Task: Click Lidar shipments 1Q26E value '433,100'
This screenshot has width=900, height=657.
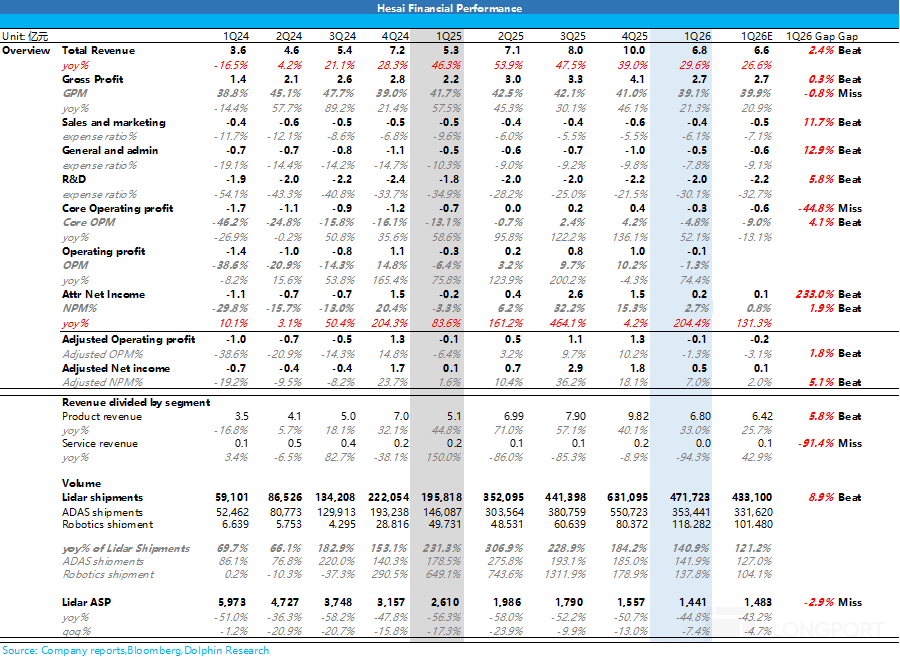Action: (x=752, y=497)
